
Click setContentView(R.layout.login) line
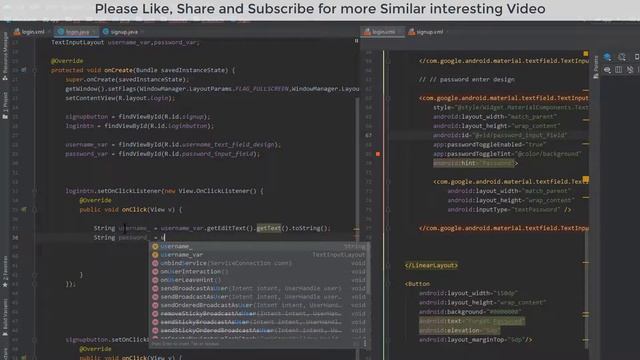coord(120,98)
